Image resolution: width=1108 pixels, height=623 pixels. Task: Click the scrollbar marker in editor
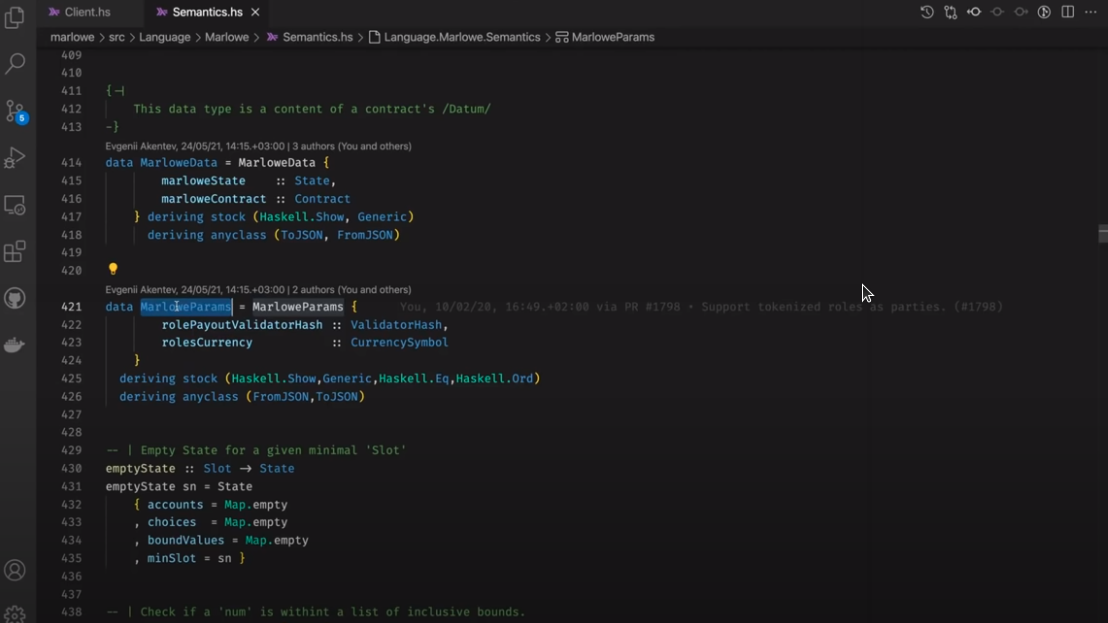1102,234
